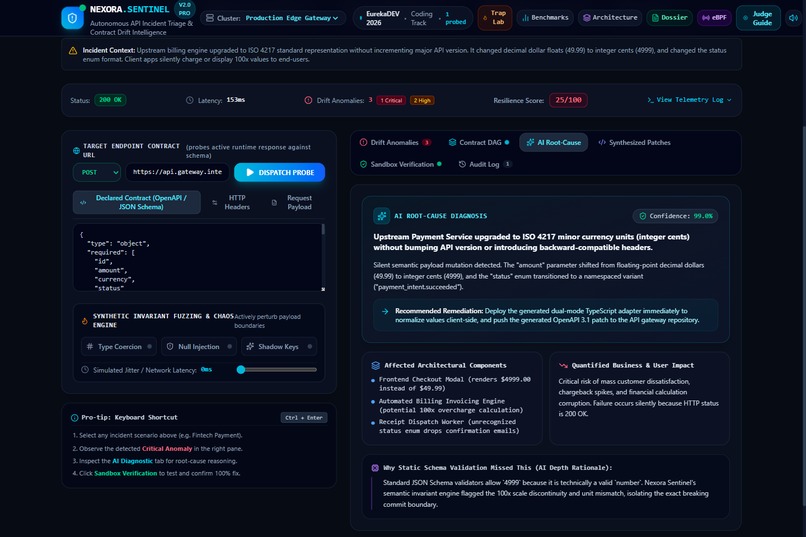Click the V2.0 PRO version badge
The image size is (806, 537).
[x=185, y=9]
